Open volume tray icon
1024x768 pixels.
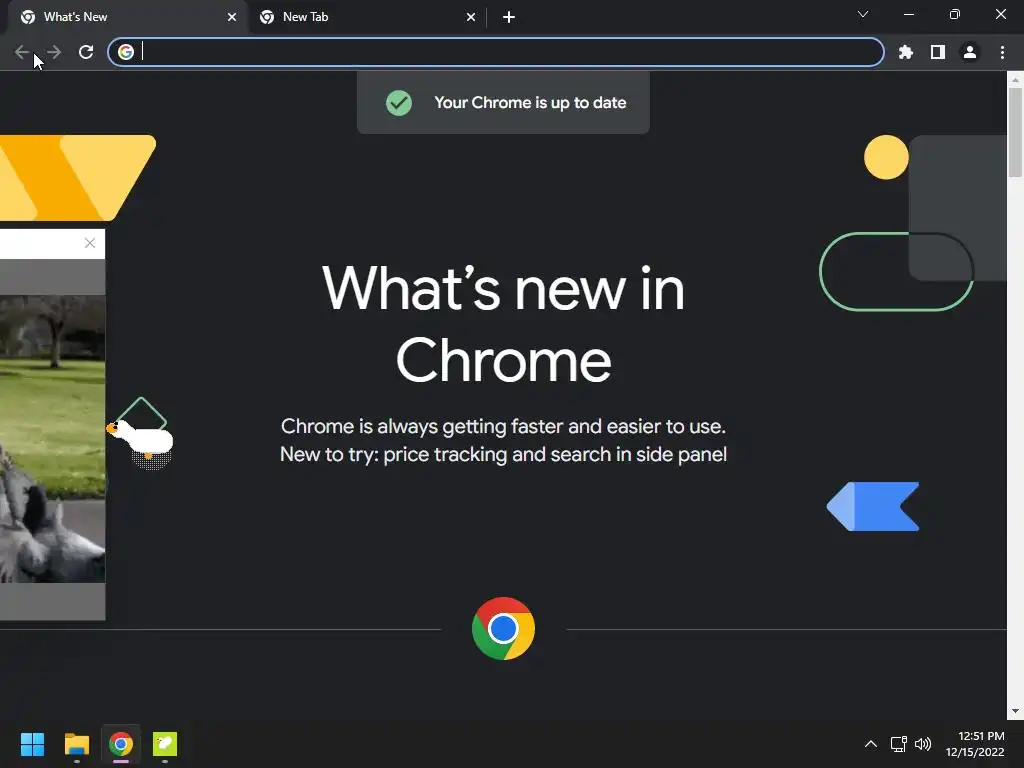tap(923, 744)
